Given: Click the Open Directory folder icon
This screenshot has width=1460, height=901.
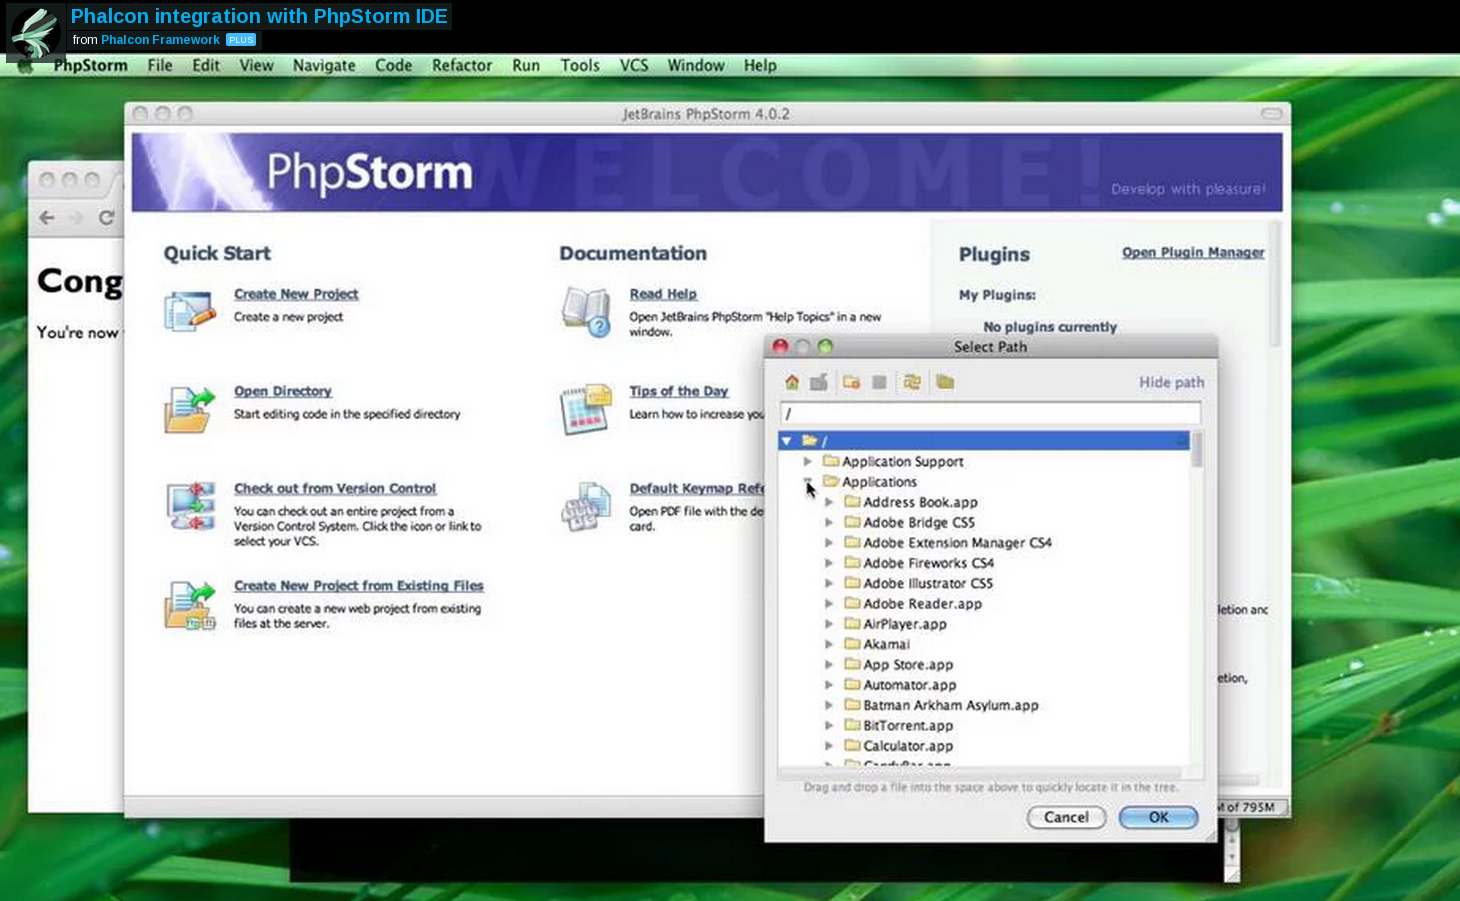Looking at the screenshot, I should coord(188,406).
